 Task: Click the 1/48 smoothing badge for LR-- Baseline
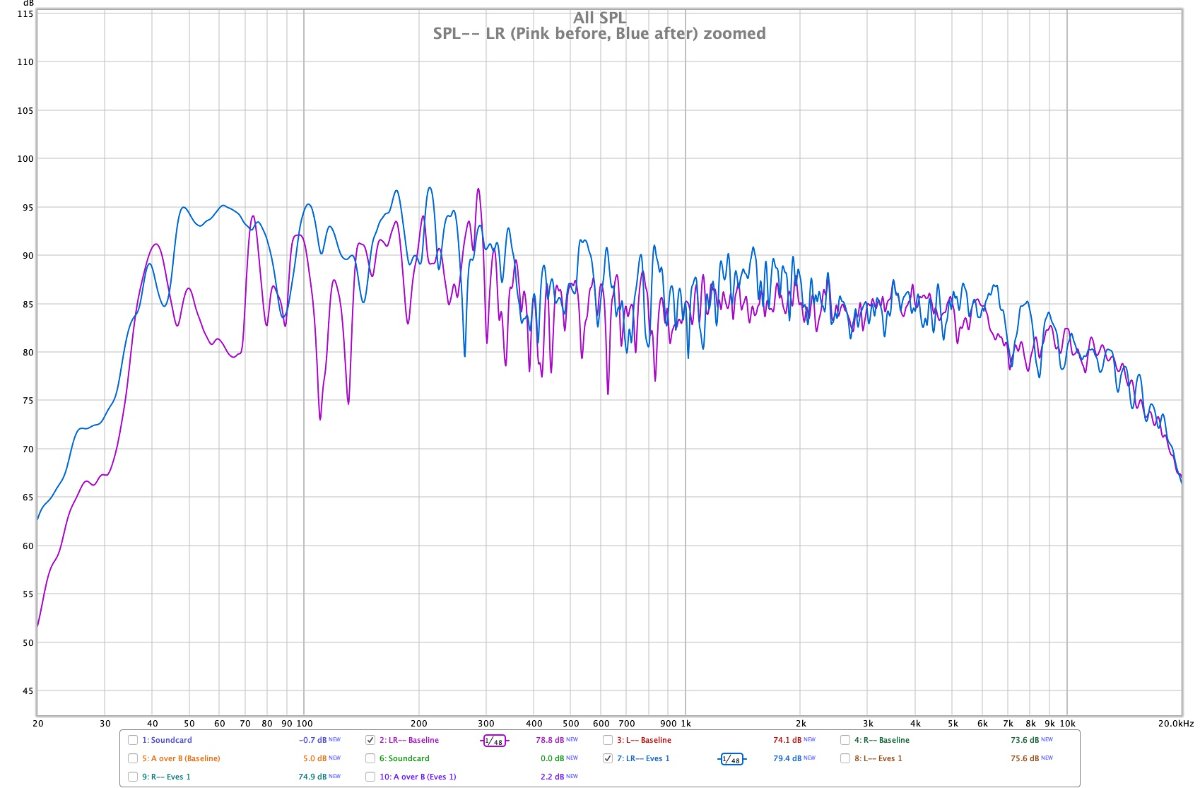[495, 741]
